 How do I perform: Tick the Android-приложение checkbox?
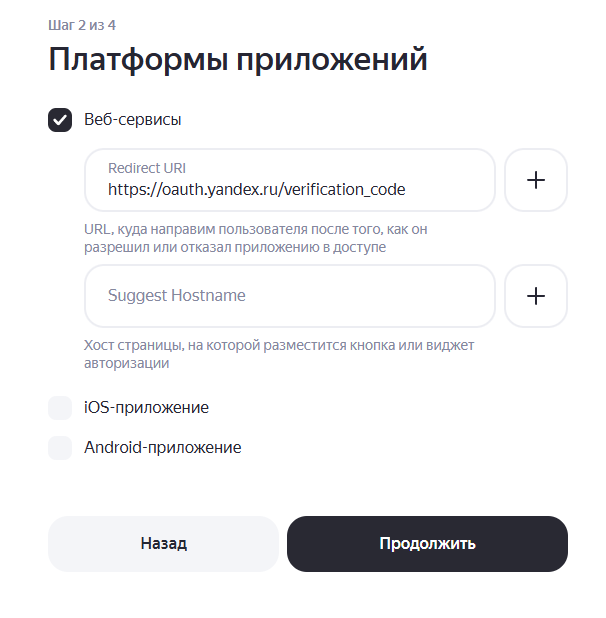60,448
